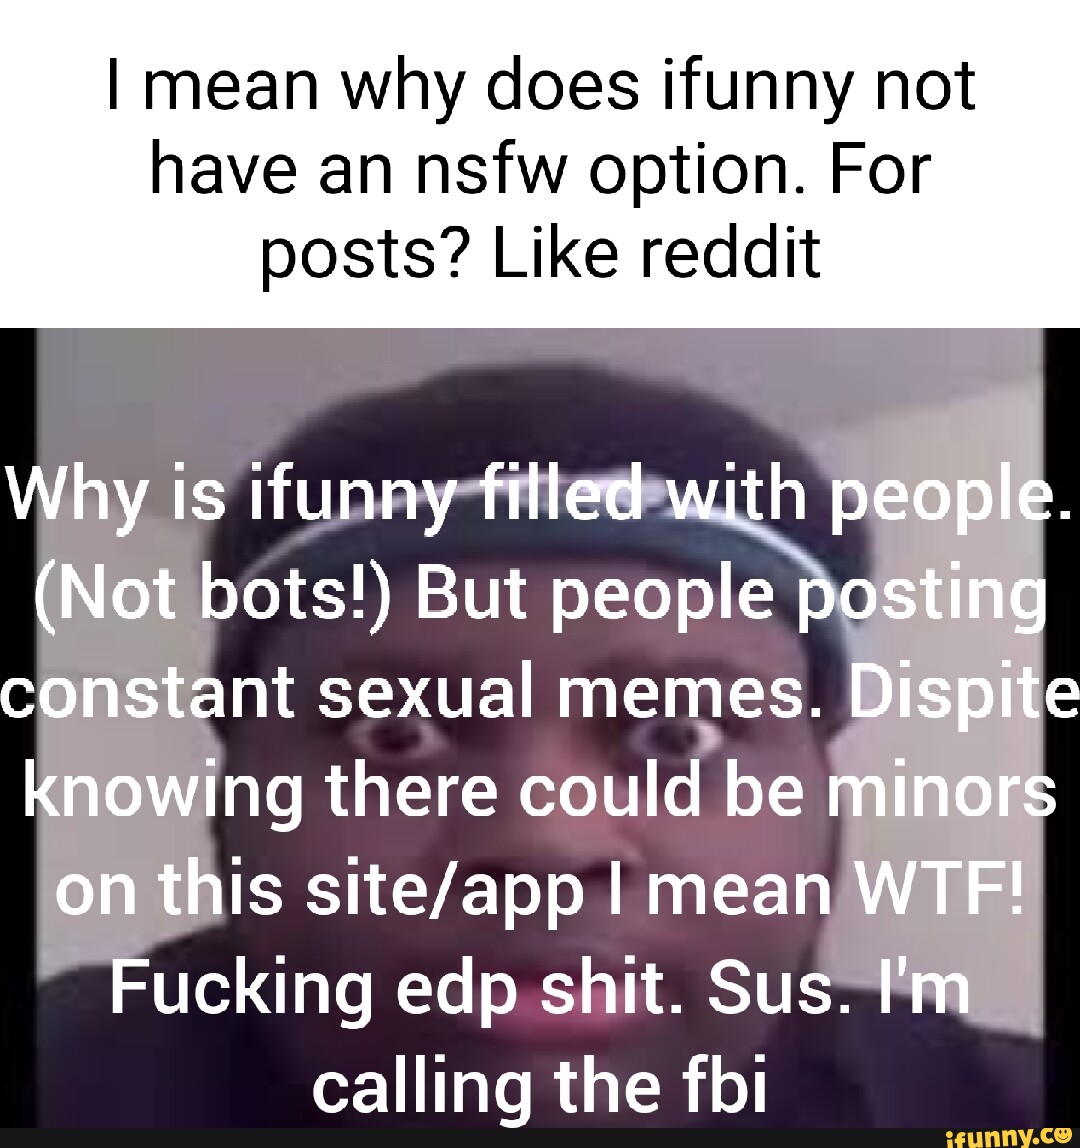
Task: Click the caption line ending with 'Sus. I'm'
Action: point(540,985)
